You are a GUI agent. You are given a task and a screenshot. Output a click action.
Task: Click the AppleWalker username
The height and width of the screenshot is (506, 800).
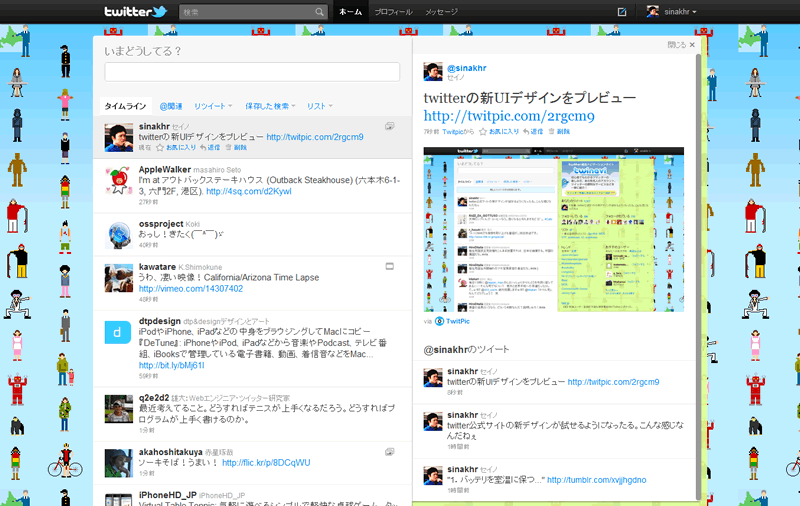pos(165,169)
